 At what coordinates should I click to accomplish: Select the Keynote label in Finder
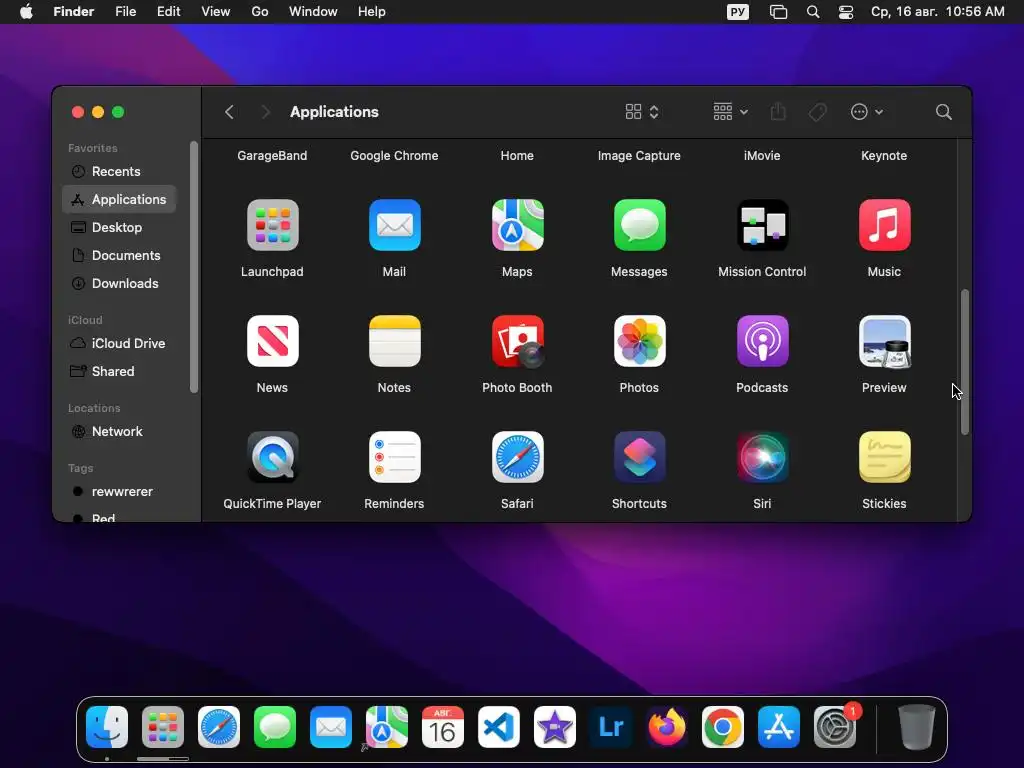884,155
